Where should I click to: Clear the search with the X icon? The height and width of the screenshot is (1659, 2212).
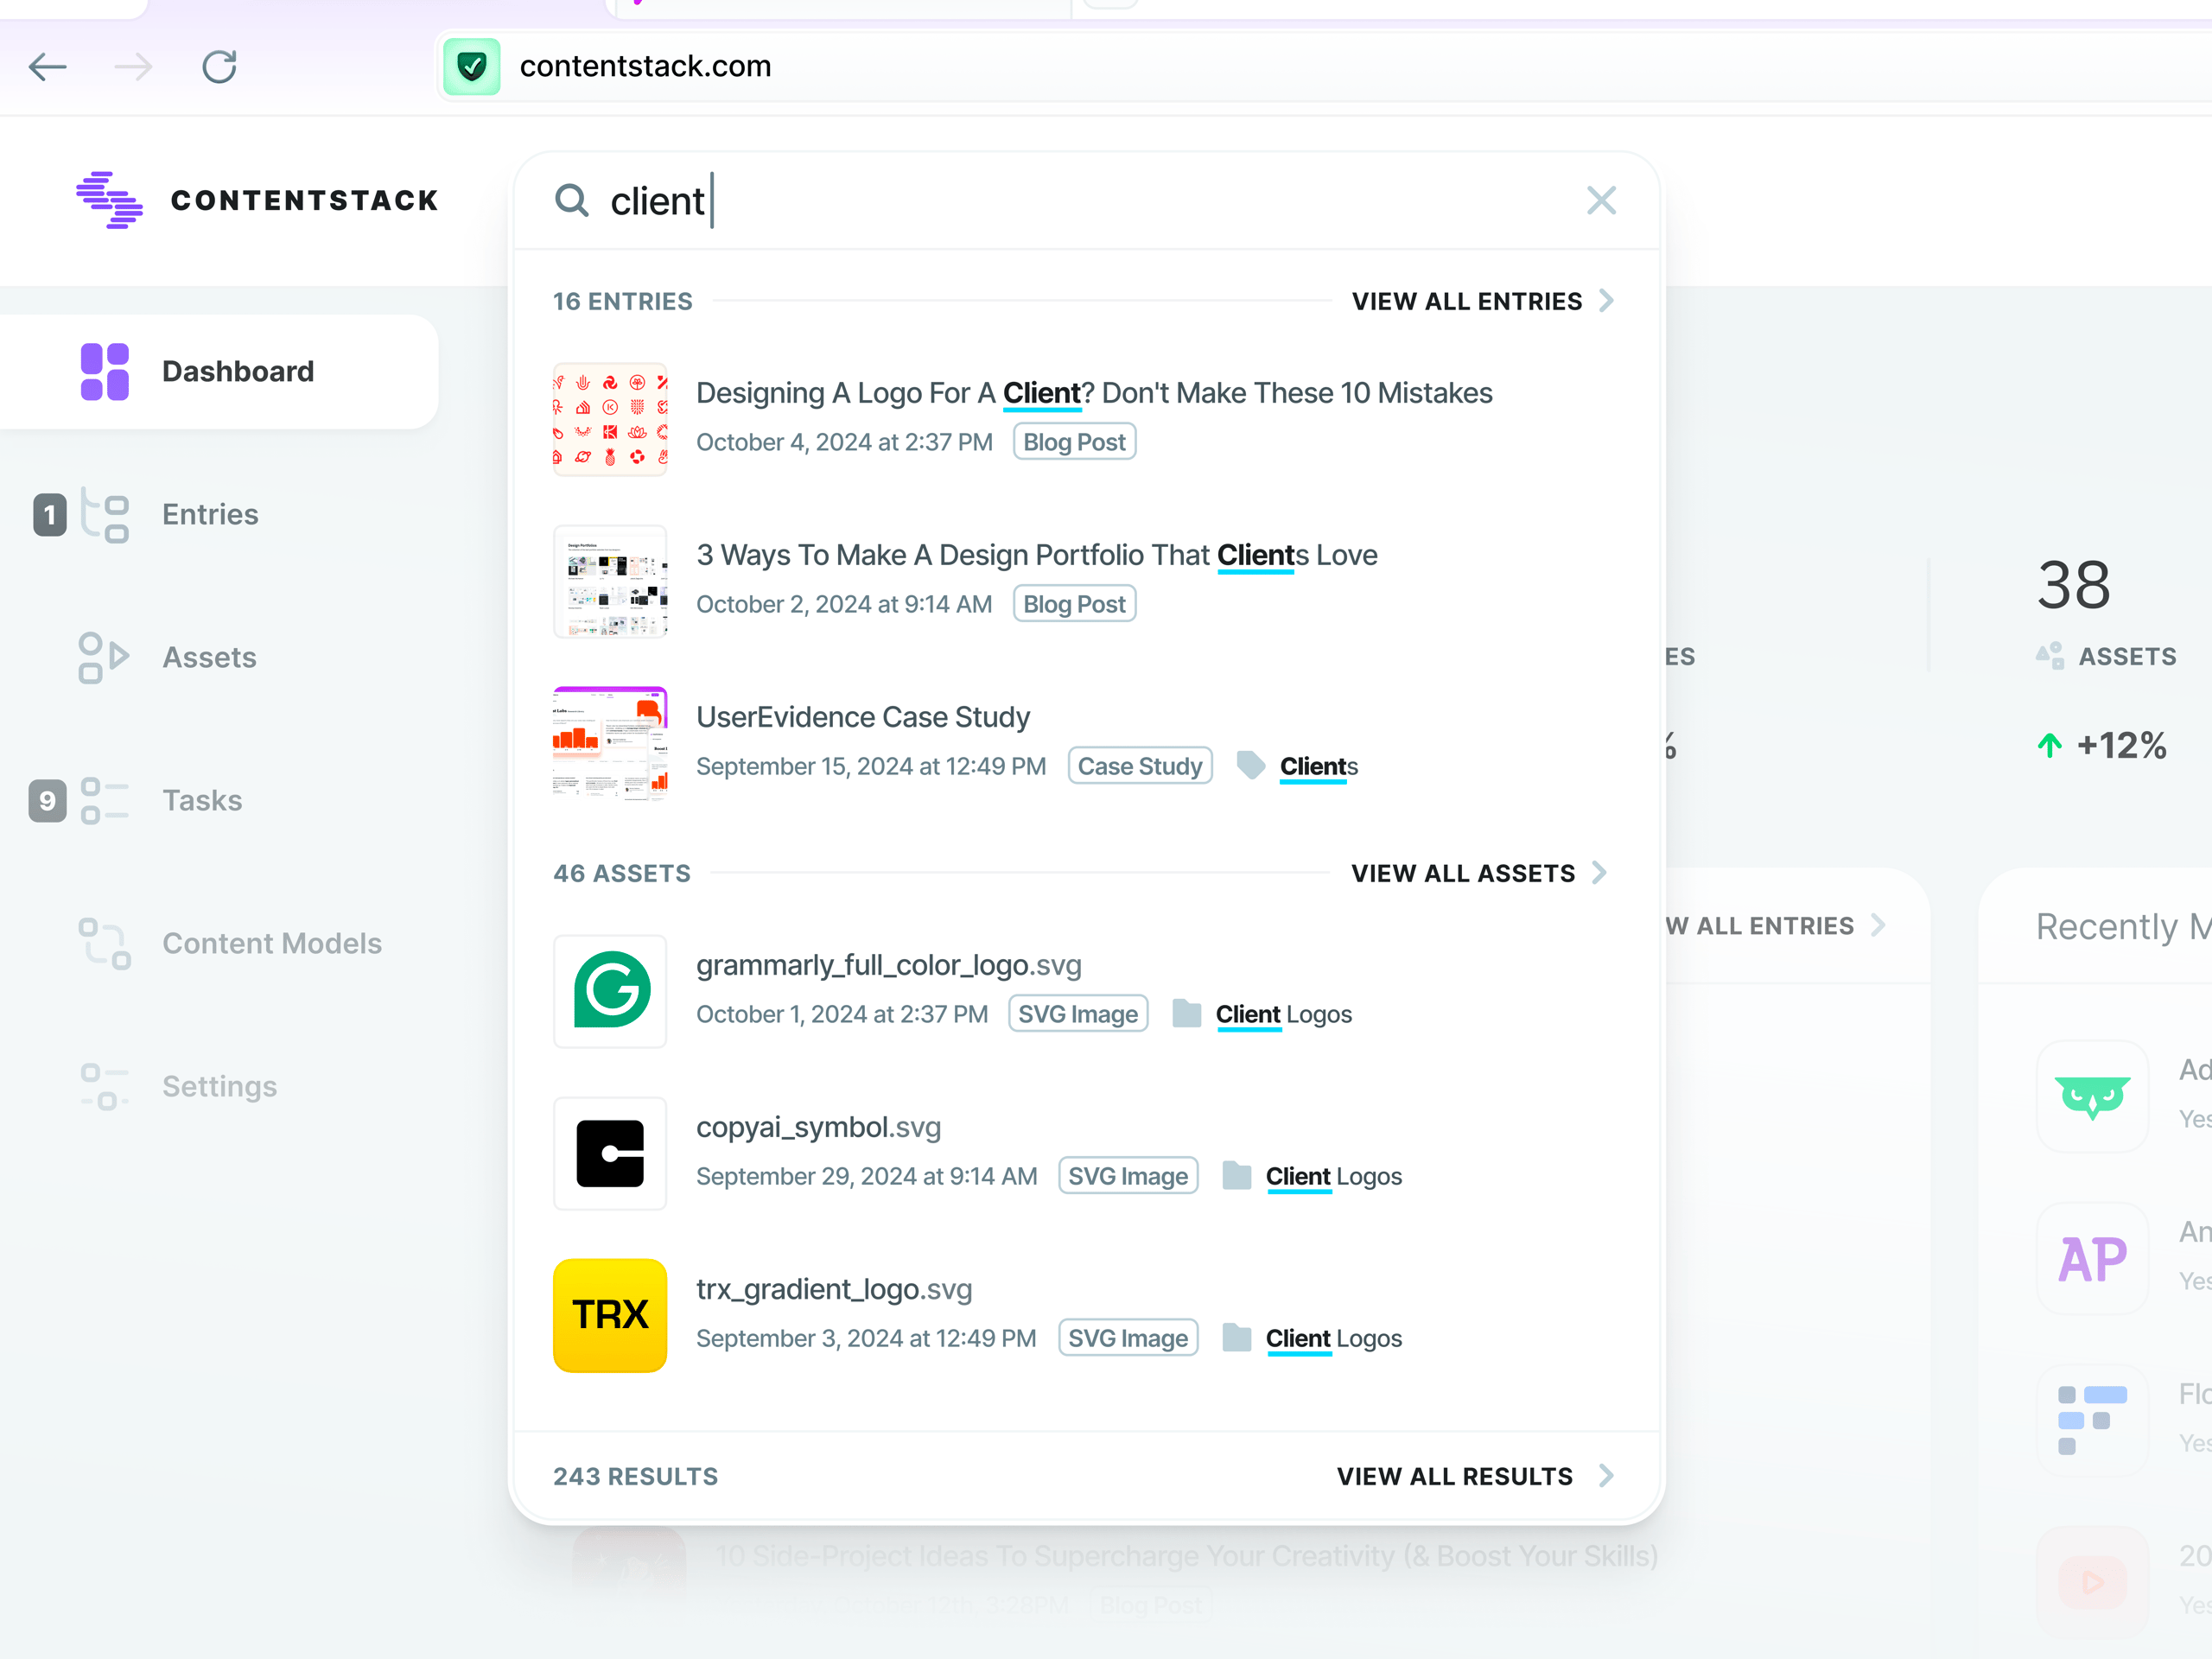pyautogui.click(x=1601, y=200)
